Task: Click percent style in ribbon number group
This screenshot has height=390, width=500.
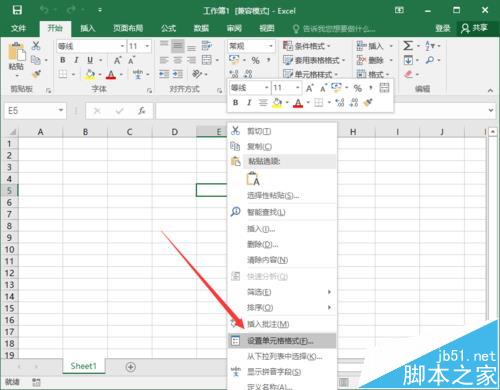Action: point(255,60)
